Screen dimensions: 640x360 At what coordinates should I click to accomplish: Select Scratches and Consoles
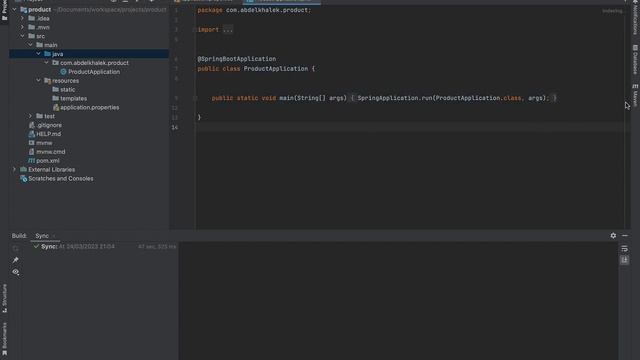tap(60, 178)
